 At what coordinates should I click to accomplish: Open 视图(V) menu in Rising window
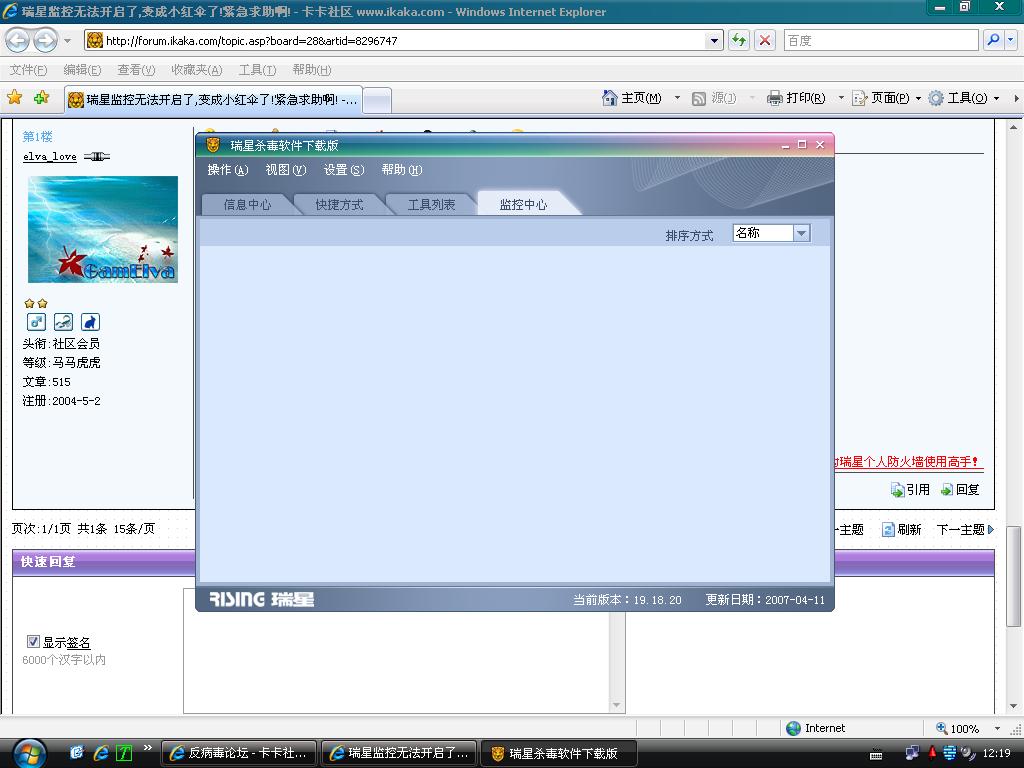click(285, 170)
